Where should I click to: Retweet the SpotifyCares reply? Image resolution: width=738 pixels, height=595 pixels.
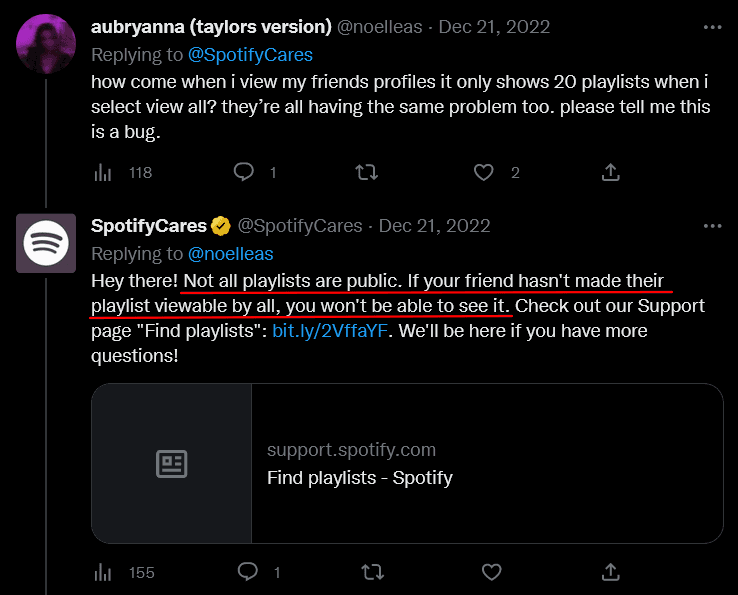click(371, 572)
